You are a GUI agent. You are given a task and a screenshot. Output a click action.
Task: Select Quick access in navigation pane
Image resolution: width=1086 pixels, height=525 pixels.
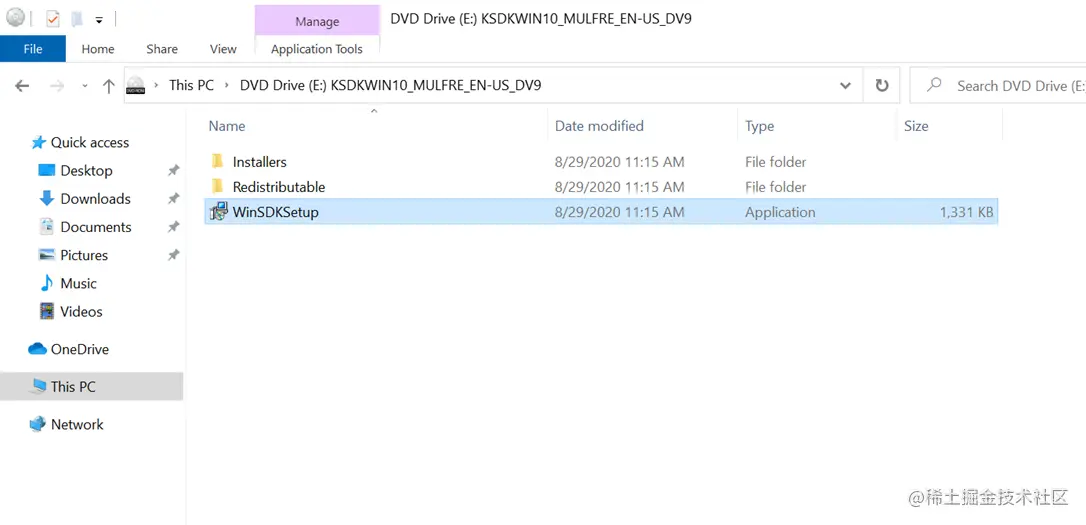pos(90,142)
